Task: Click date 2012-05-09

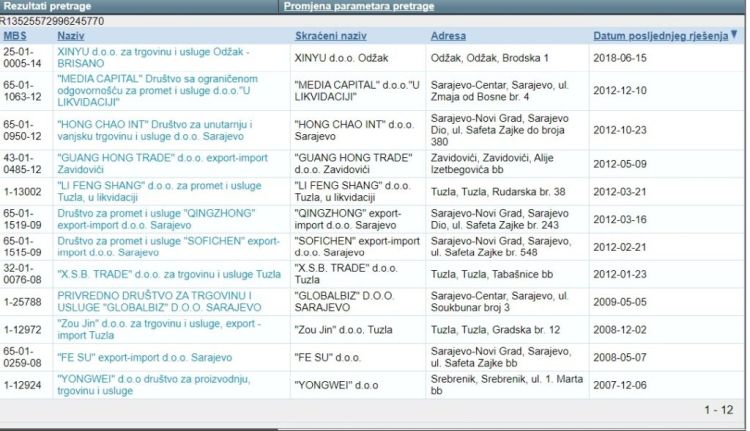Action: coord(620,164)
